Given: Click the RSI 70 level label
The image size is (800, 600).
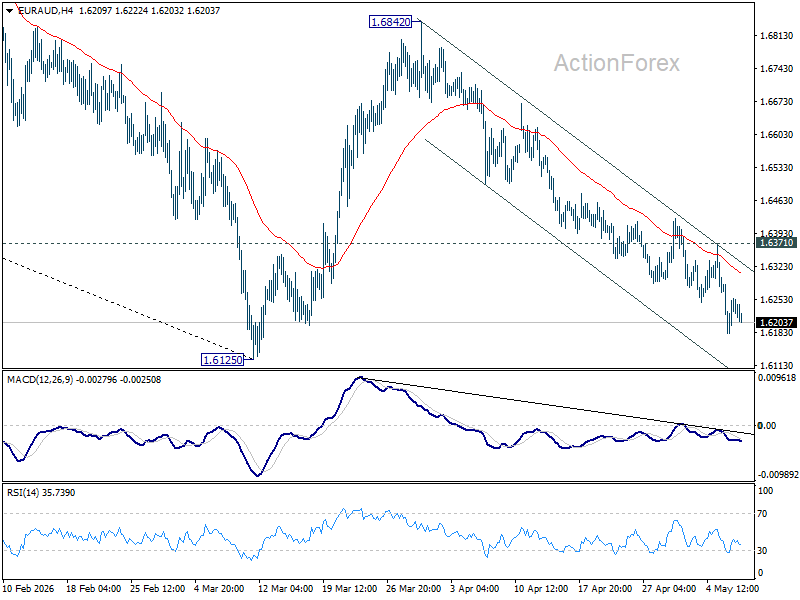Looking at the screenshot, I should tap(762, 514).
